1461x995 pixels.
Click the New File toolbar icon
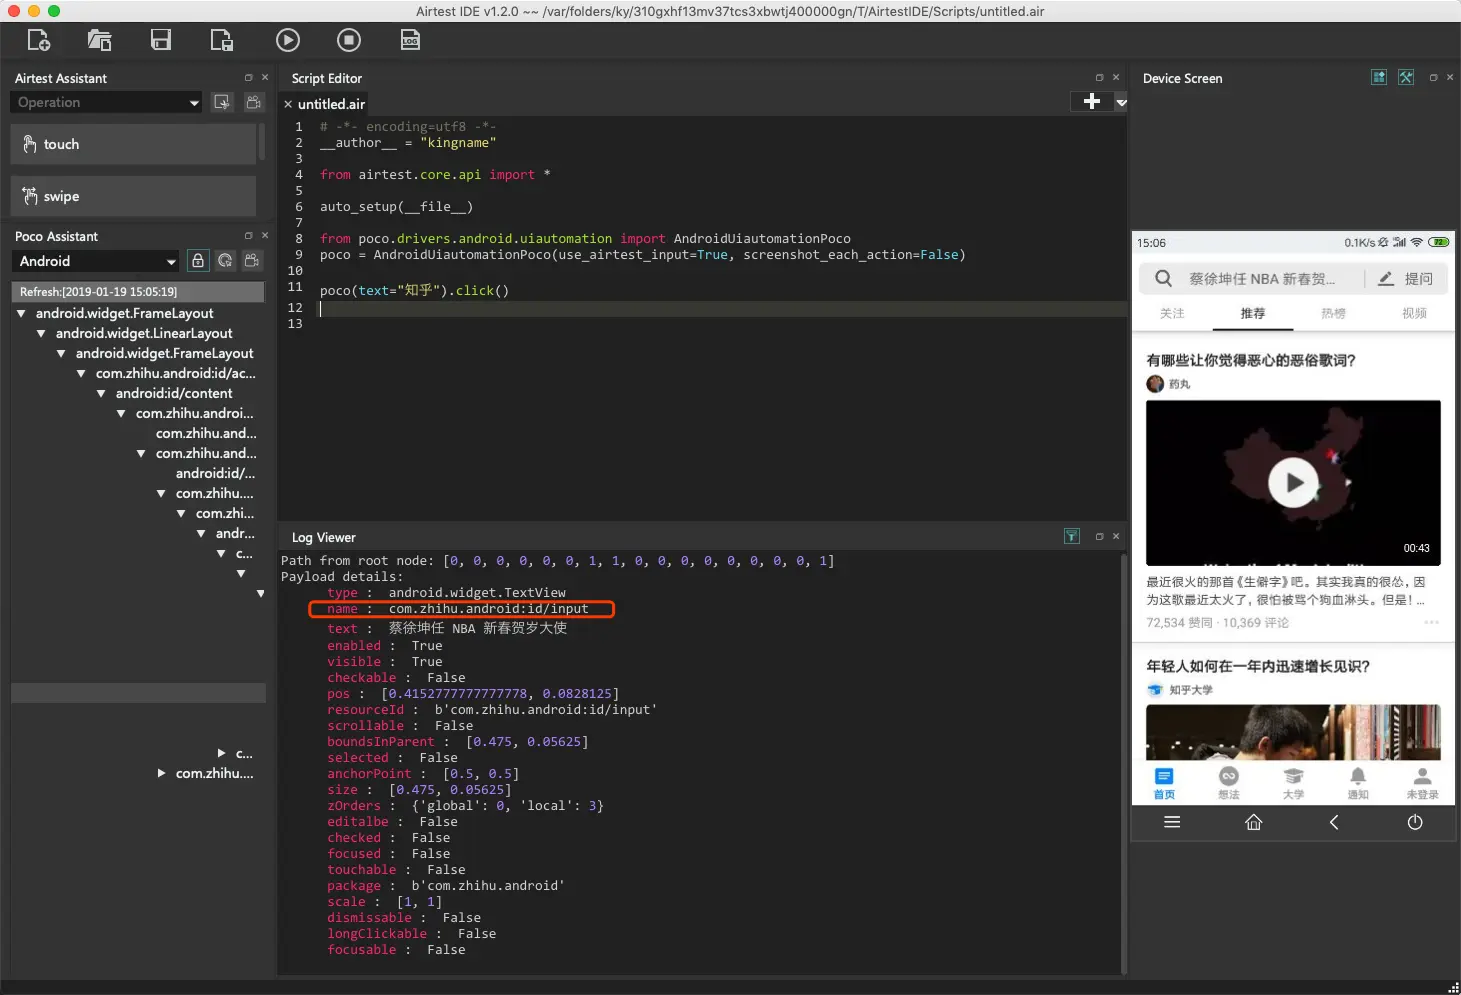click(39, 40)
